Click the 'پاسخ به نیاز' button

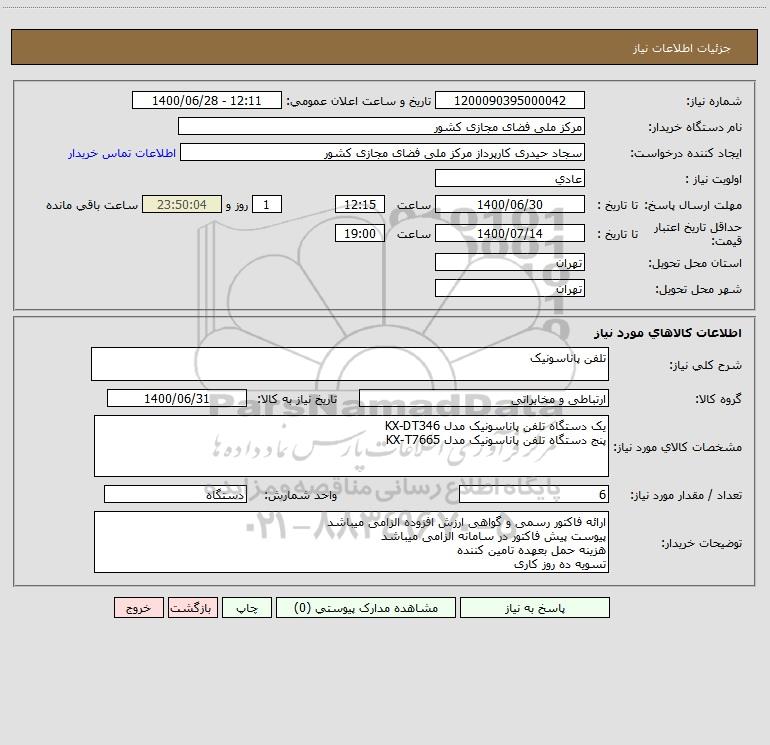point(535,608)
